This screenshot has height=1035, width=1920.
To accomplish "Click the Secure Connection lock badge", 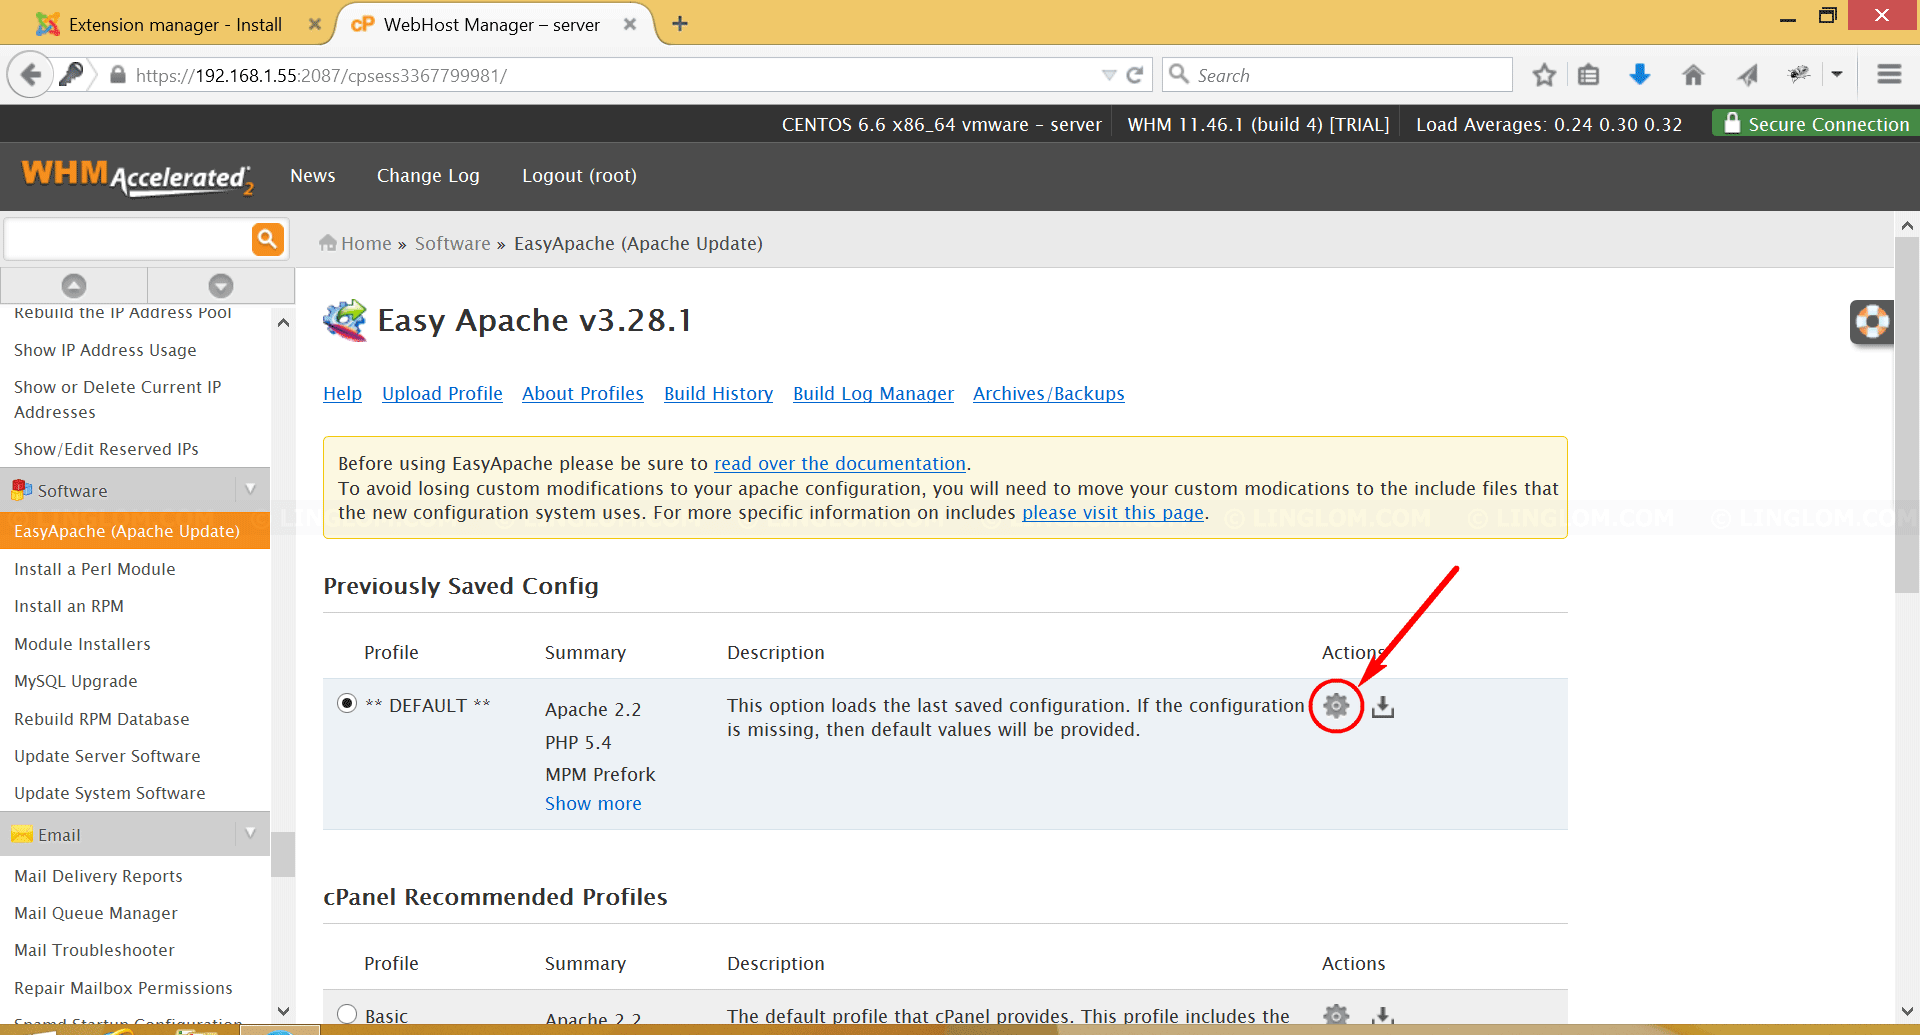I will coord(1815,124).
